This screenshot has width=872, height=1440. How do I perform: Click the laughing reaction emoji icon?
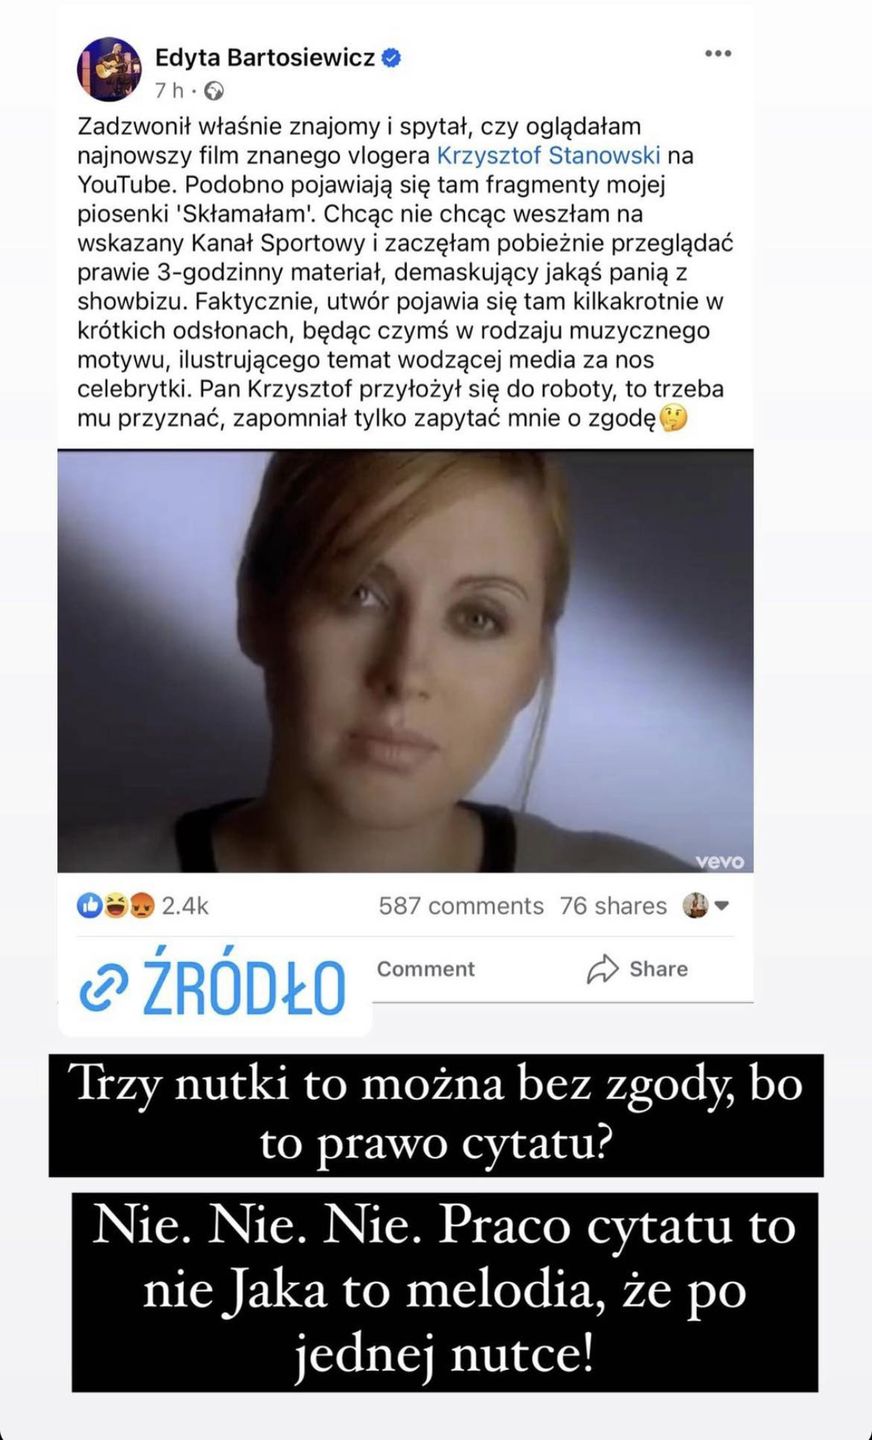click(117, 906)
